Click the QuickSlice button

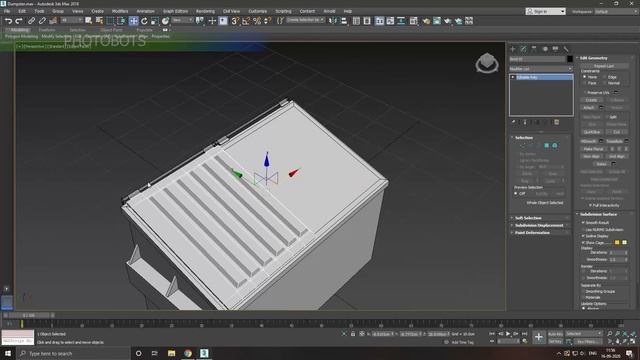(x=591, y=132)
